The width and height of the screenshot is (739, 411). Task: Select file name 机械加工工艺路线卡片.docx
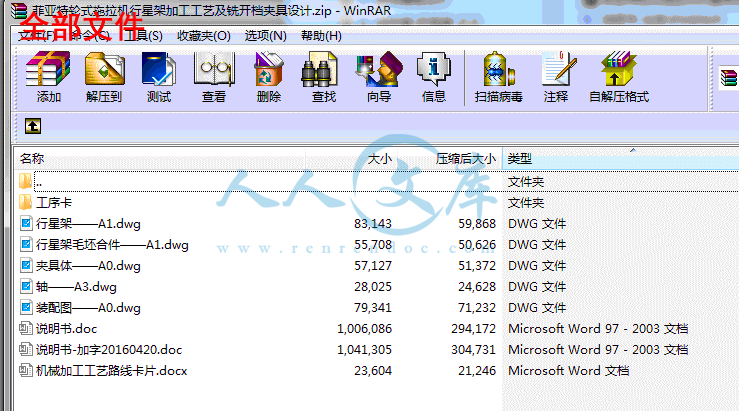[111, 371]
